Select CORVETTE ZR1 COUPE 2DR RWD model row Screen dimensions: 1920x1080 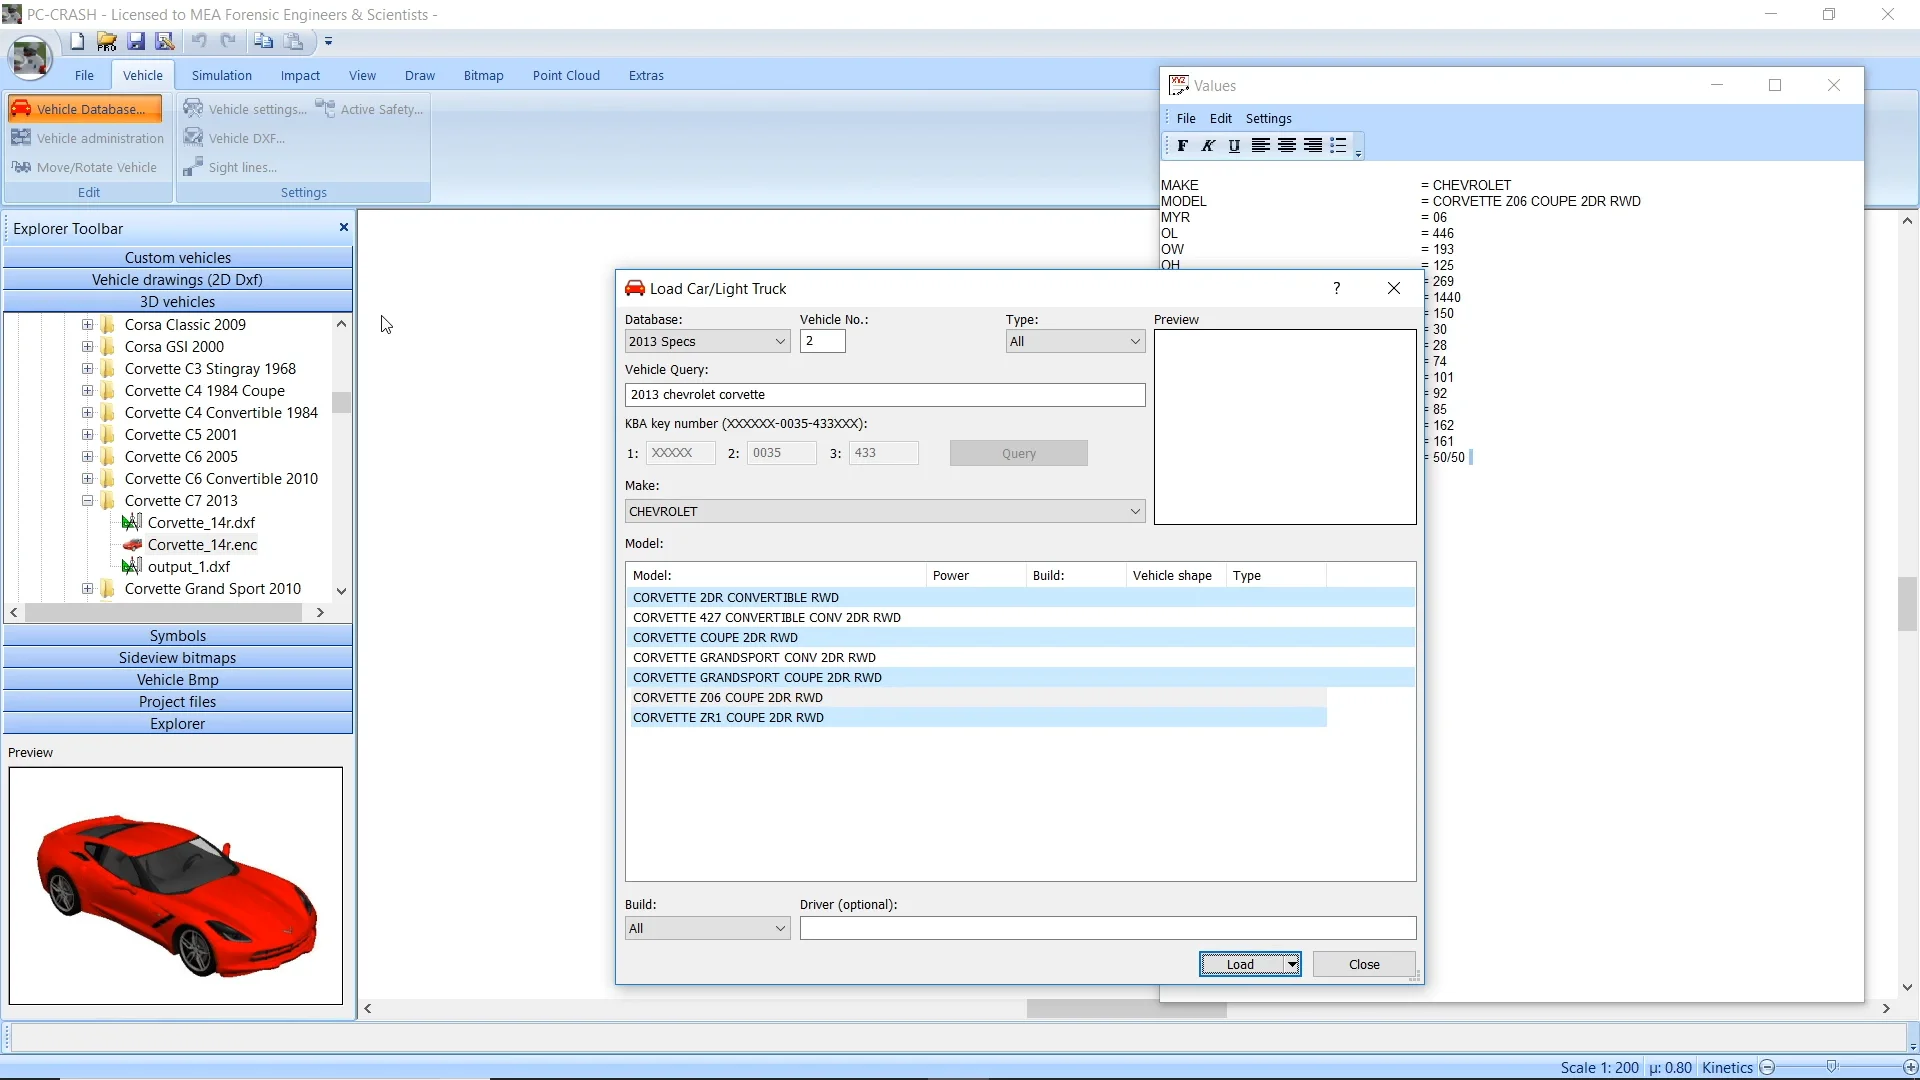tap(728, 718)
